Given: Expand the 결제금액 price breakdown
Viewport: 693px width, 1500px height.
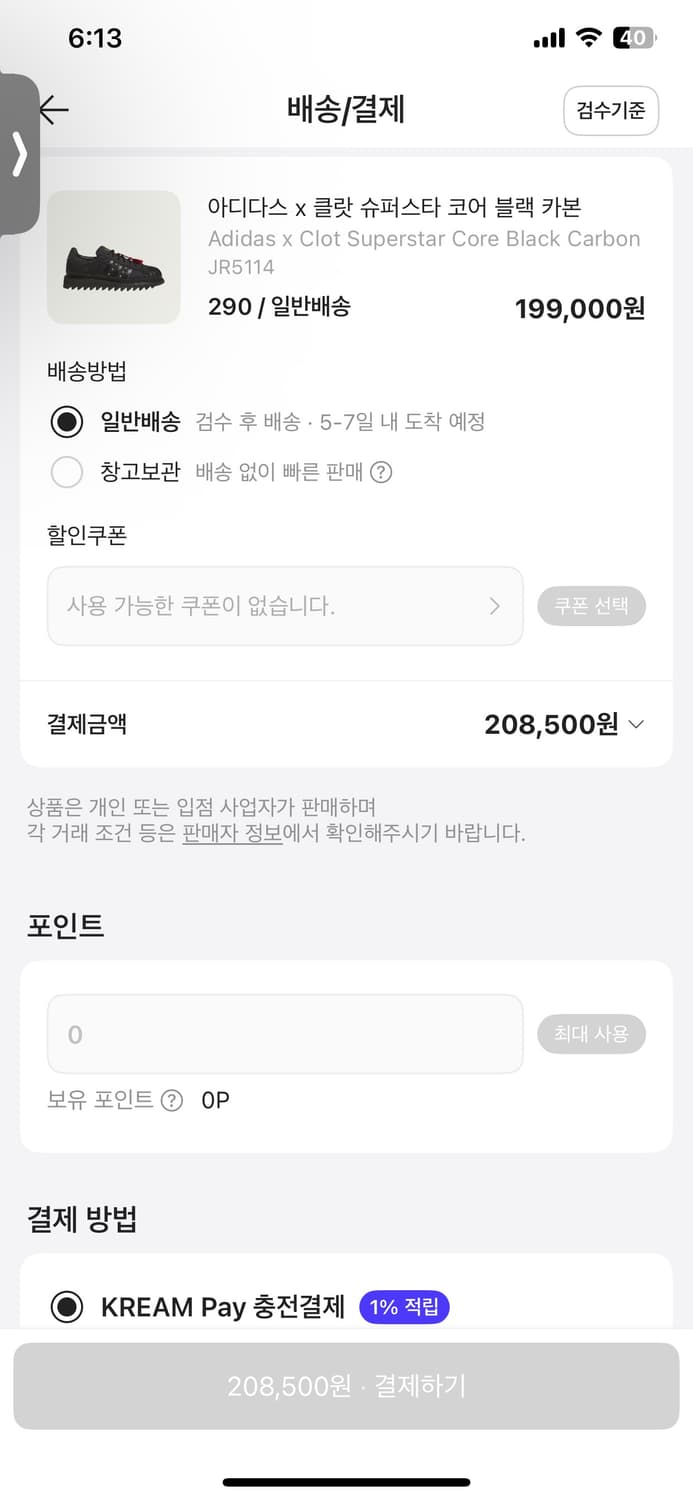Looking at the screenshot, I should pyautogui.click(x=636, y=724).
